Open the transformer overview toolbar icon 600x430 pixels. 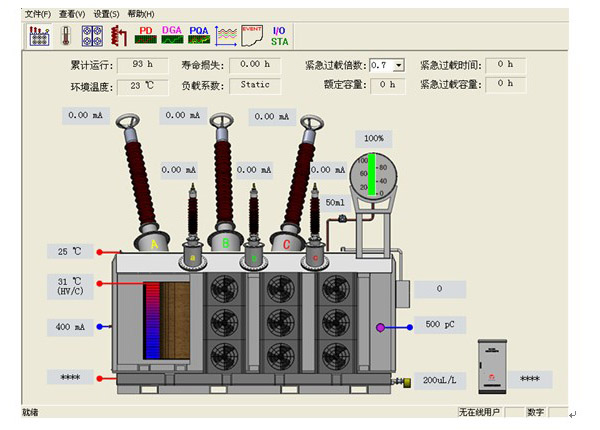click(x=37, y=35)
